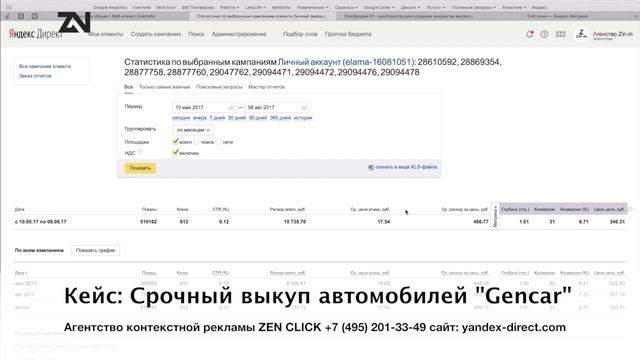Switch to the Платформа LP browser tab
The height and width of the screenshot is (360, 640).
point(409,16)
